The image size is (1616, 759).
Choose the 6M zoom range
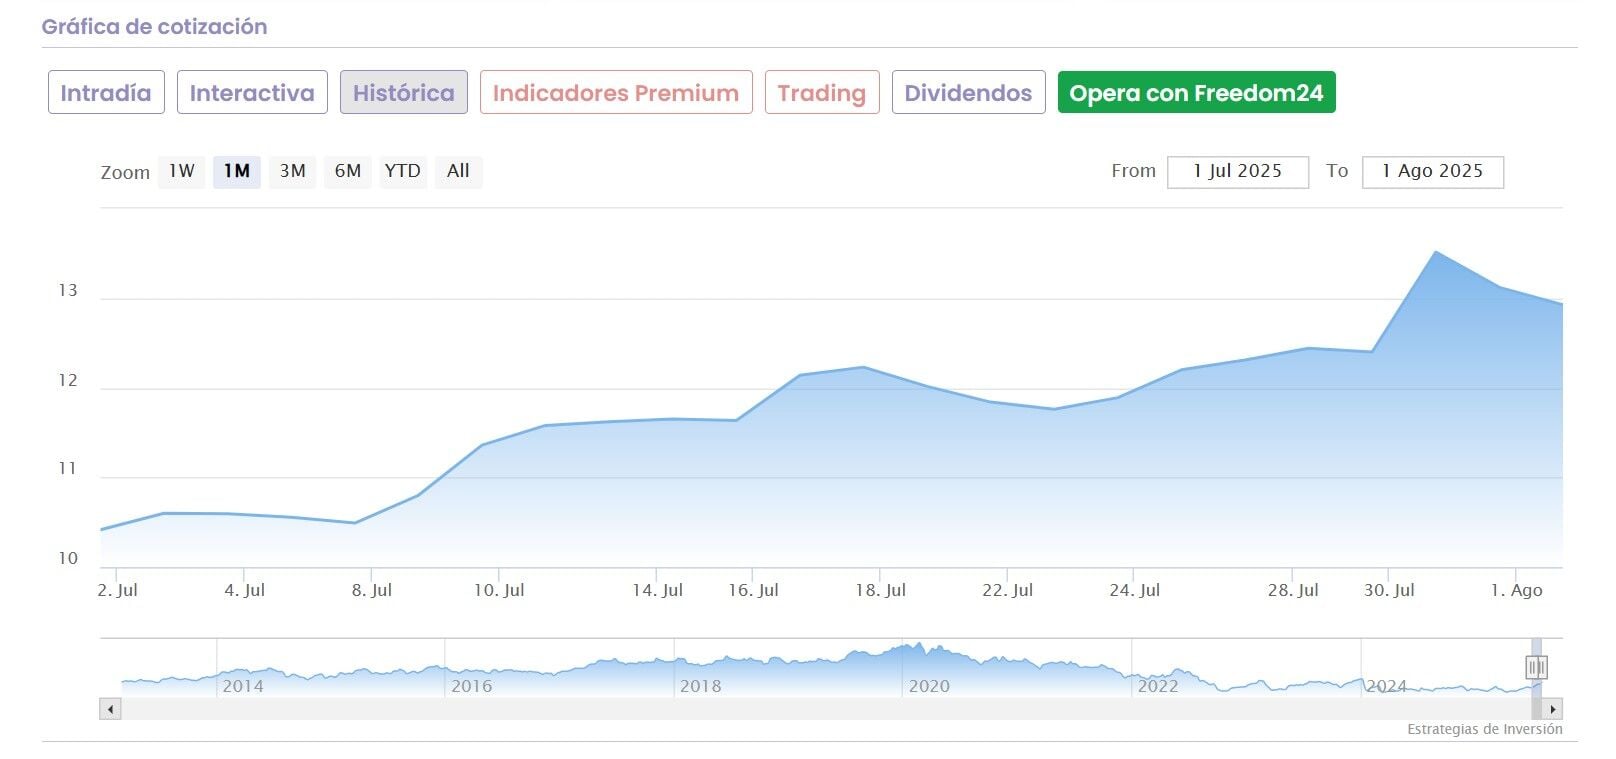tap(348, 171)
